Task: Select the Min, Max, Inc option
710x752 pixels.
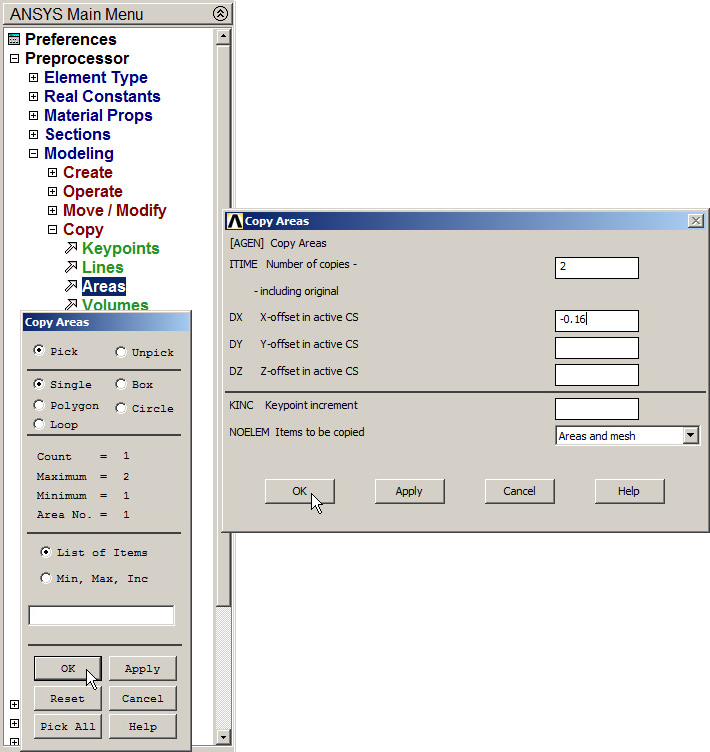Action: 46,578
